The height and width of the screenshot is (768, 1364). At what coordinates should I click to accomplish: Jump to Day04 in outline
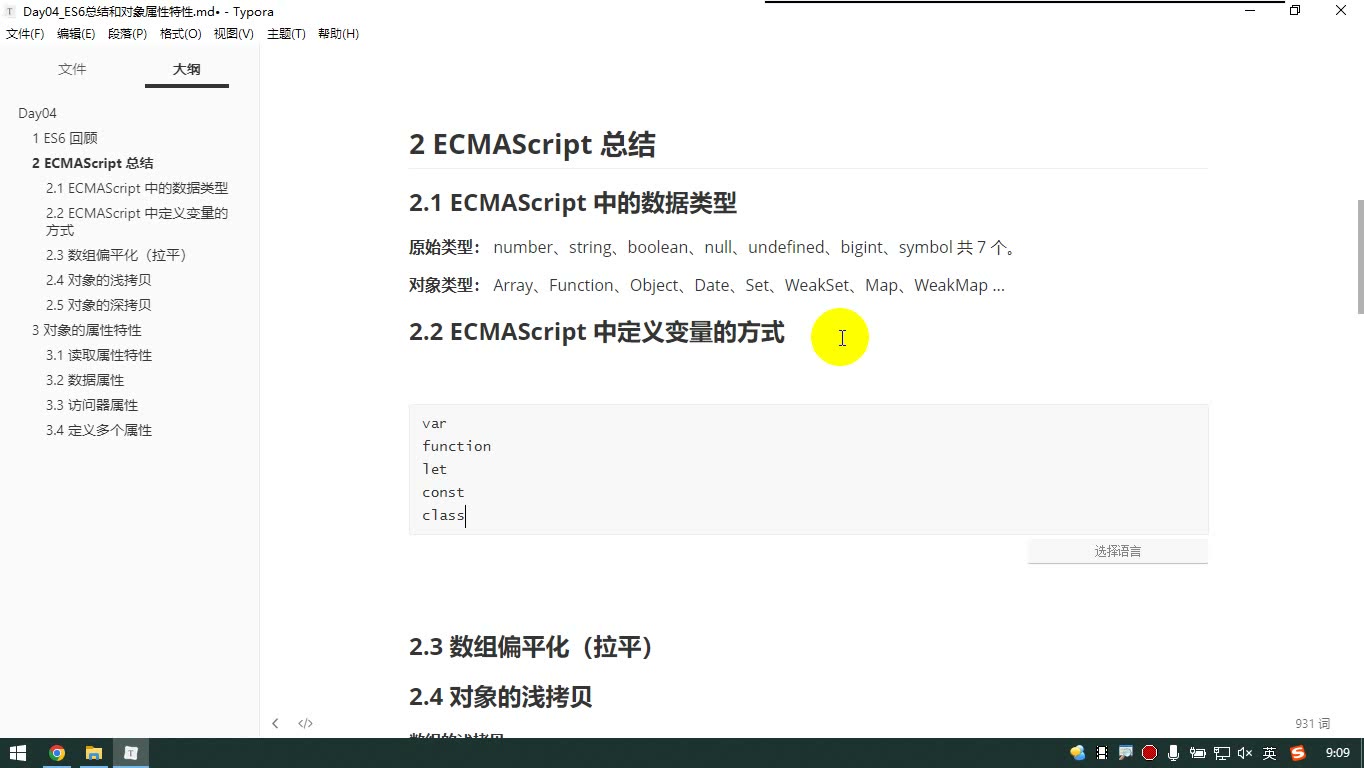tap(37, 113)
